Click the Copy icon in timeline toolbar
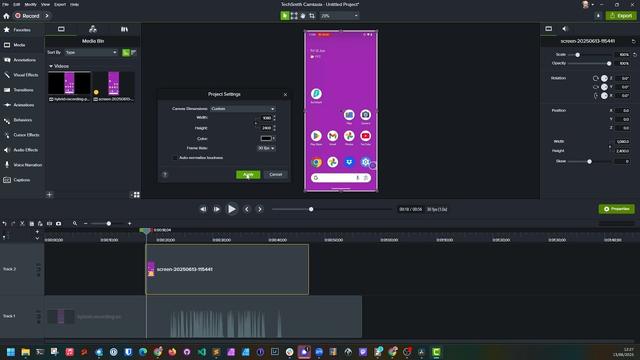Viewport: 640px width, 360px height. [31, 224]
